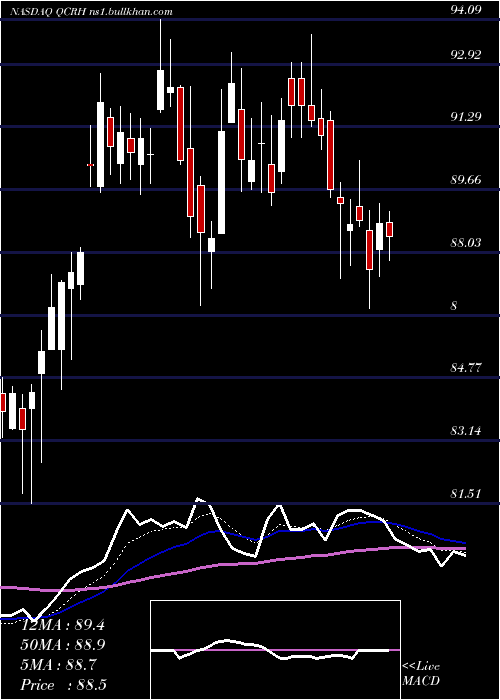This screenshot has width=500, height=700.
Task: Select the 83.14 price axis label
Action: [x=466, y=431]
